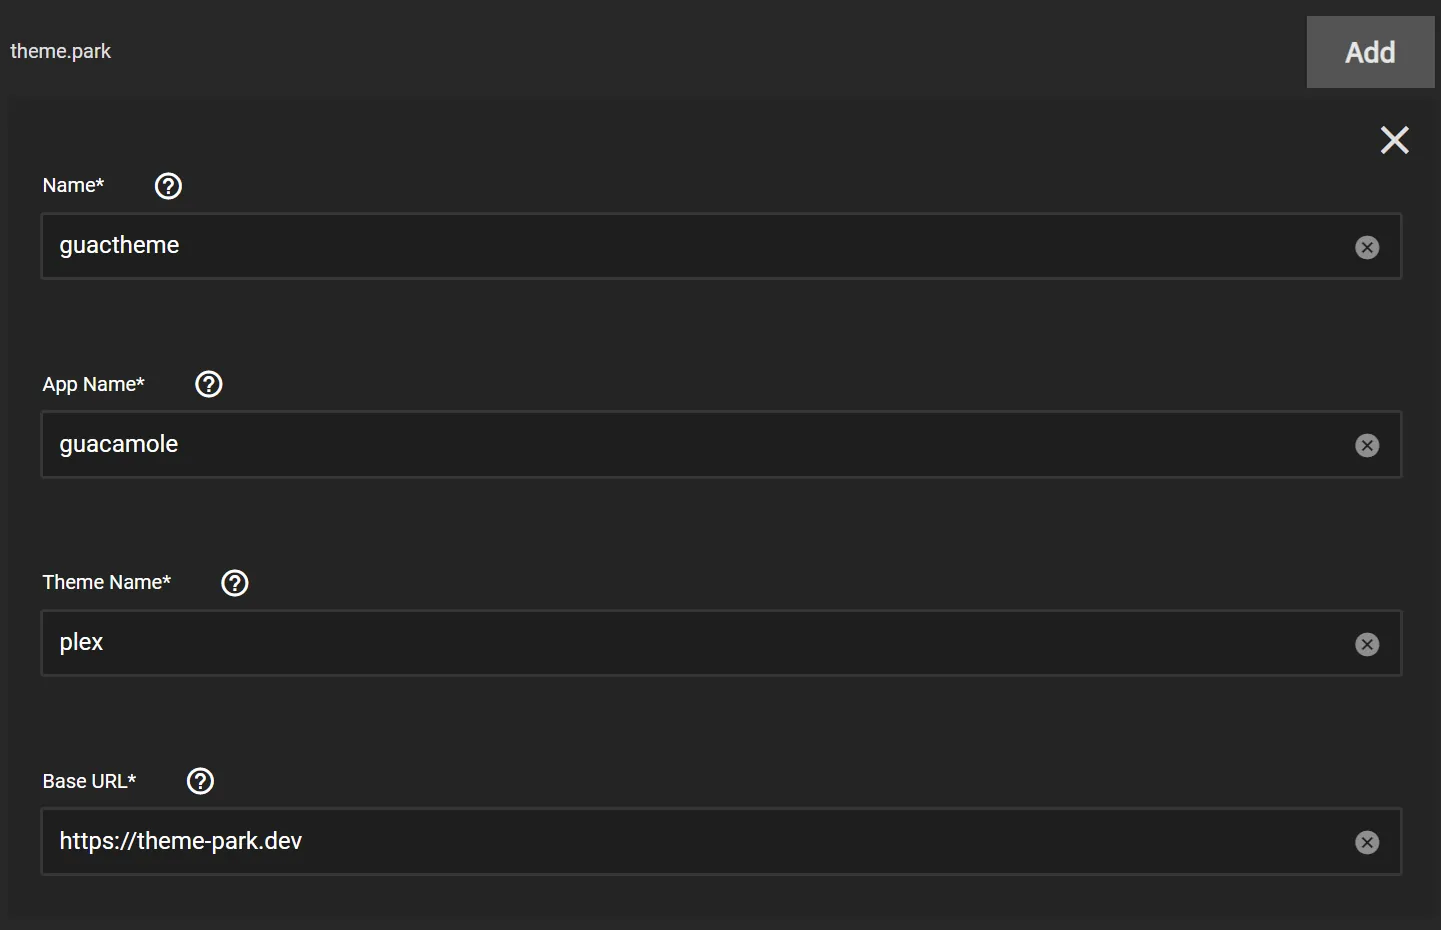Click the Name* field label
The height and width of the screenshot is (930, 1441).
73,186
